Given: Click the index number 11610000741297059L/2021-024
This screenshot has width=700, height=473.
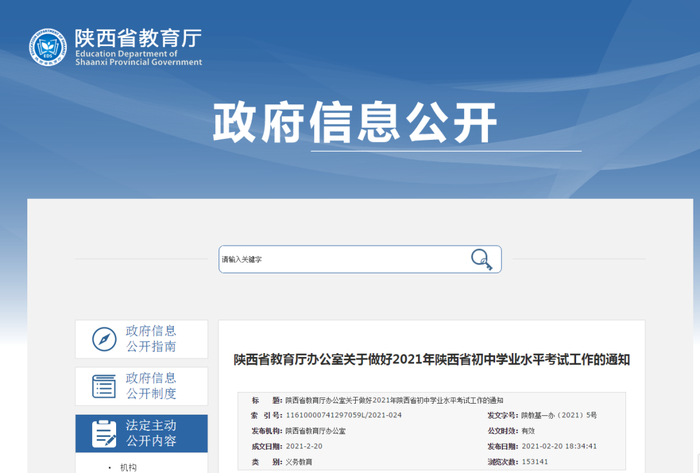Looking at the screenshot, I should tap(344, 415).
